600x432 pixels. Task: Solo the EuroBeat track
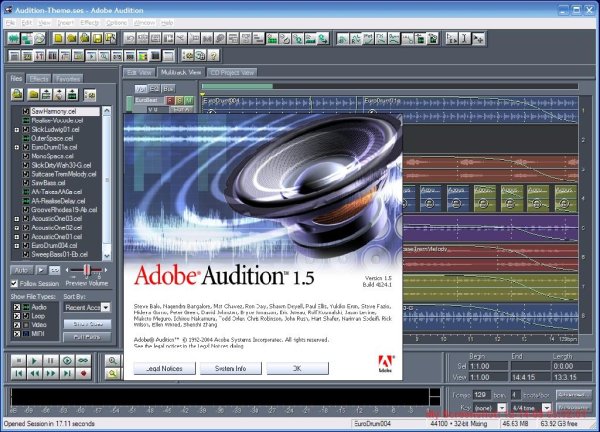179,101
